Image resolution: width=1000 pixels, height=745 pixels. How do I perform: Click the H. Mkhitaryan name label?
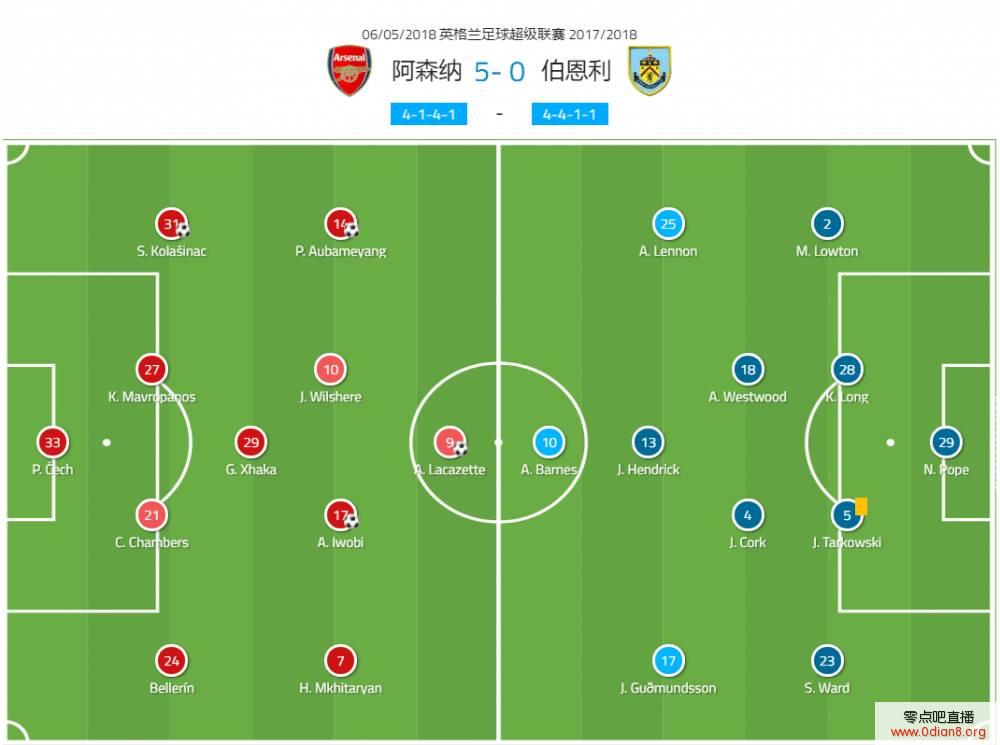point(341,688)
